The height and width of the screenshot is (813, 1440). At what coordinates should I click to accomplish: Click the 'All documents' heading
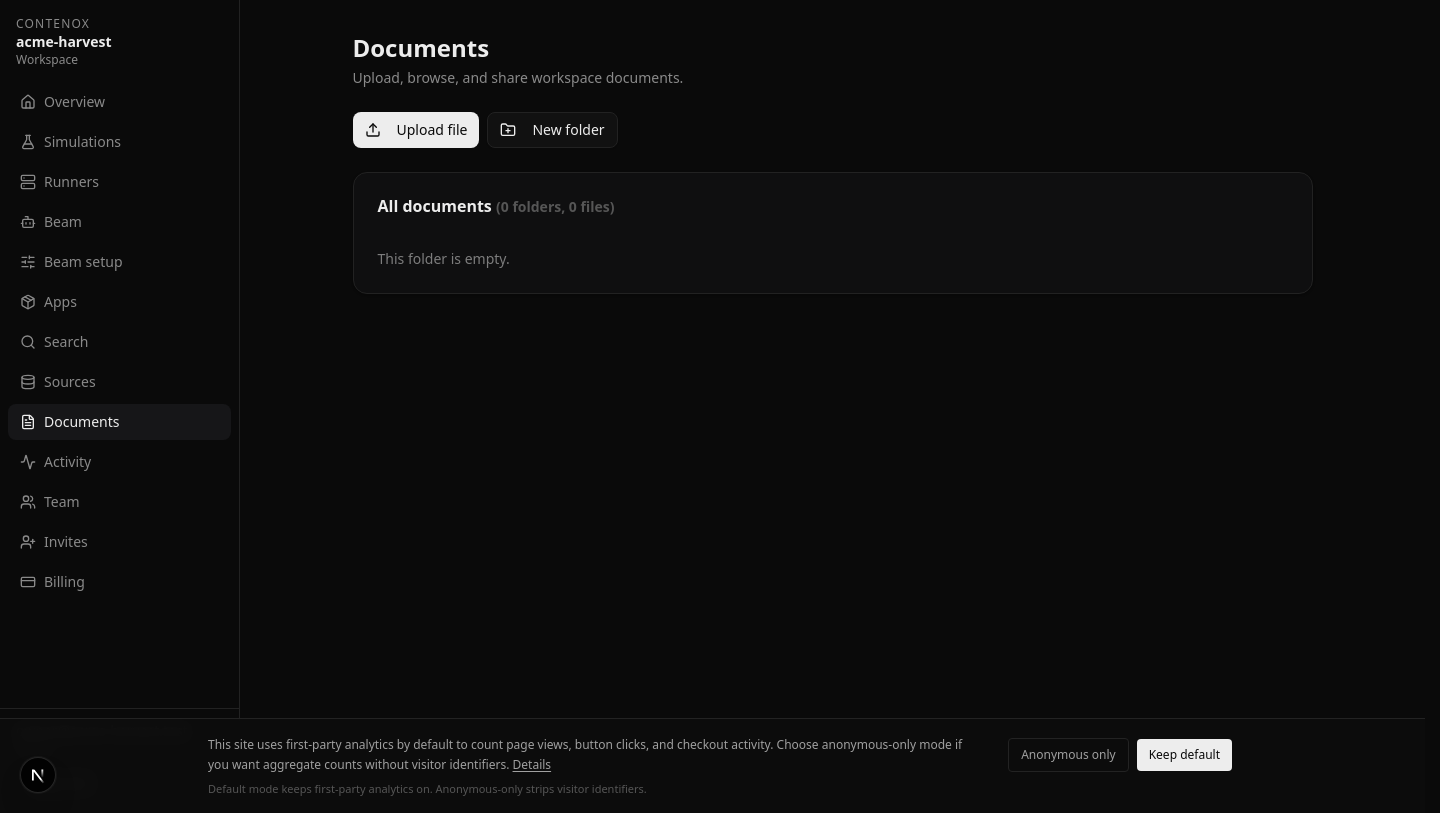click(434, 206)
